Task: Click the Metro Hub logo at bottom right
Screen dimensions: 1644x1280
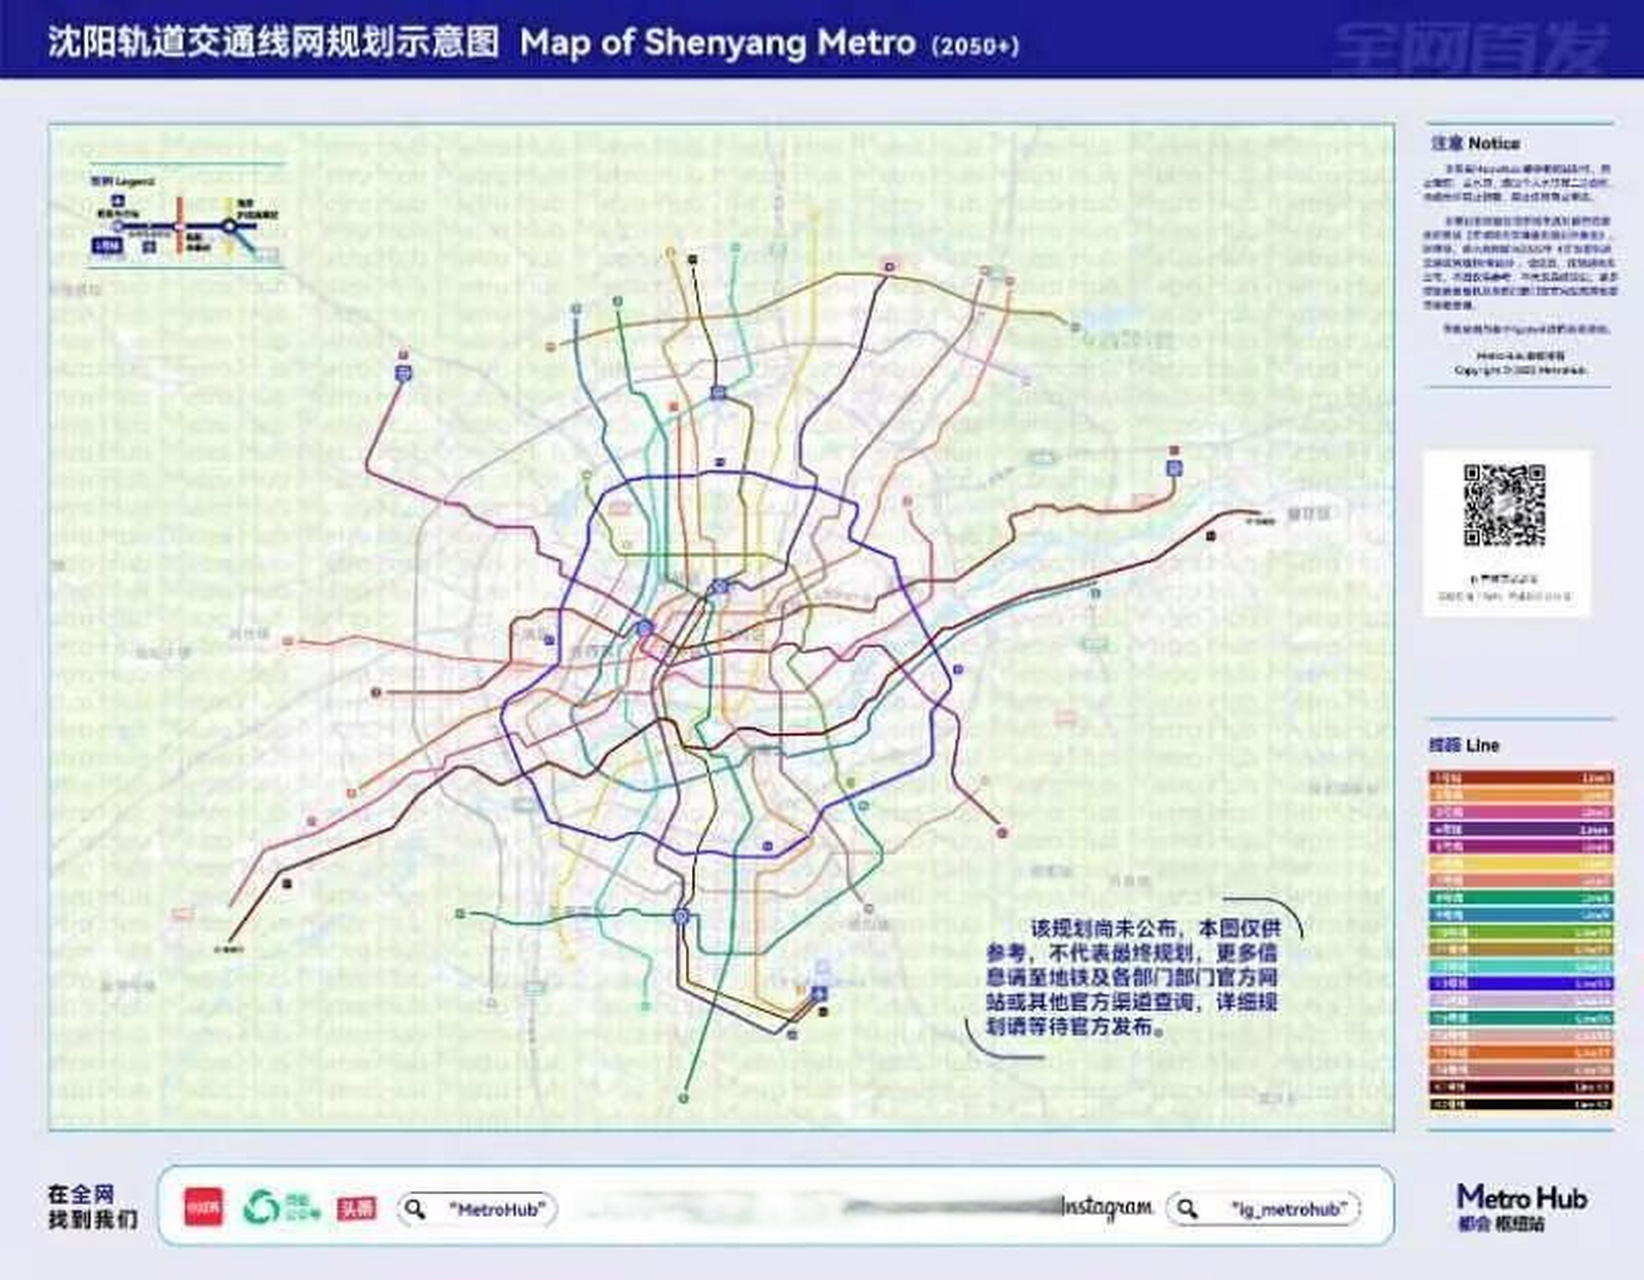Action: pos(1521,1207)
